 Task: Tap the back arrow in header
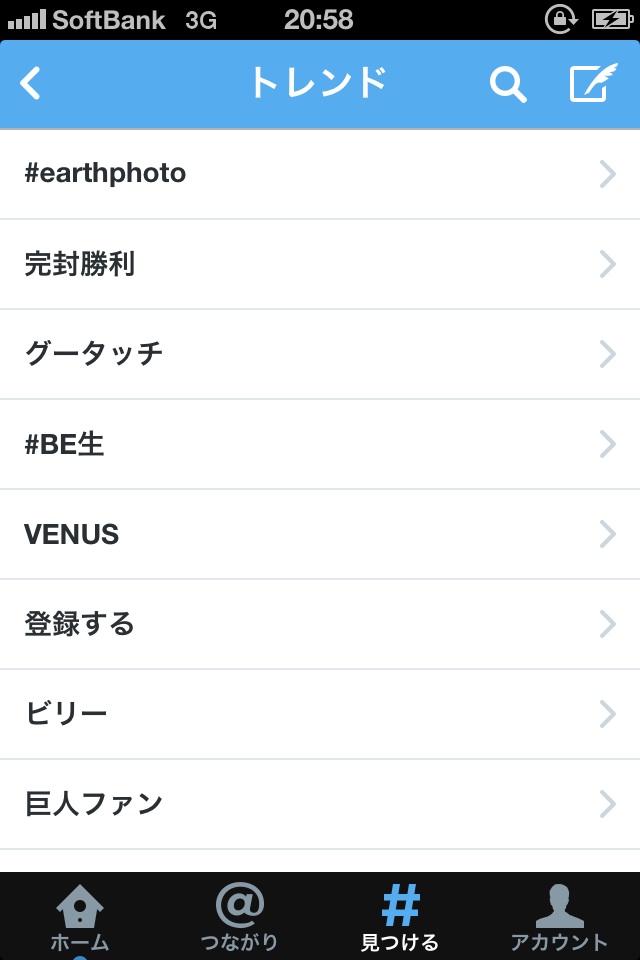pyautogui.click(x=31, y=84)
